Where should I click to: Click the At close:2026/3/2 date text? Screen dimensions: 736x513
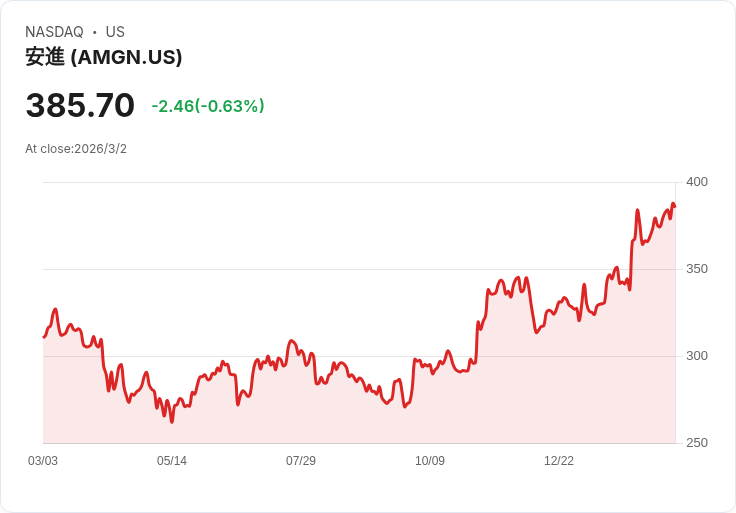click(x=76, y=149)
